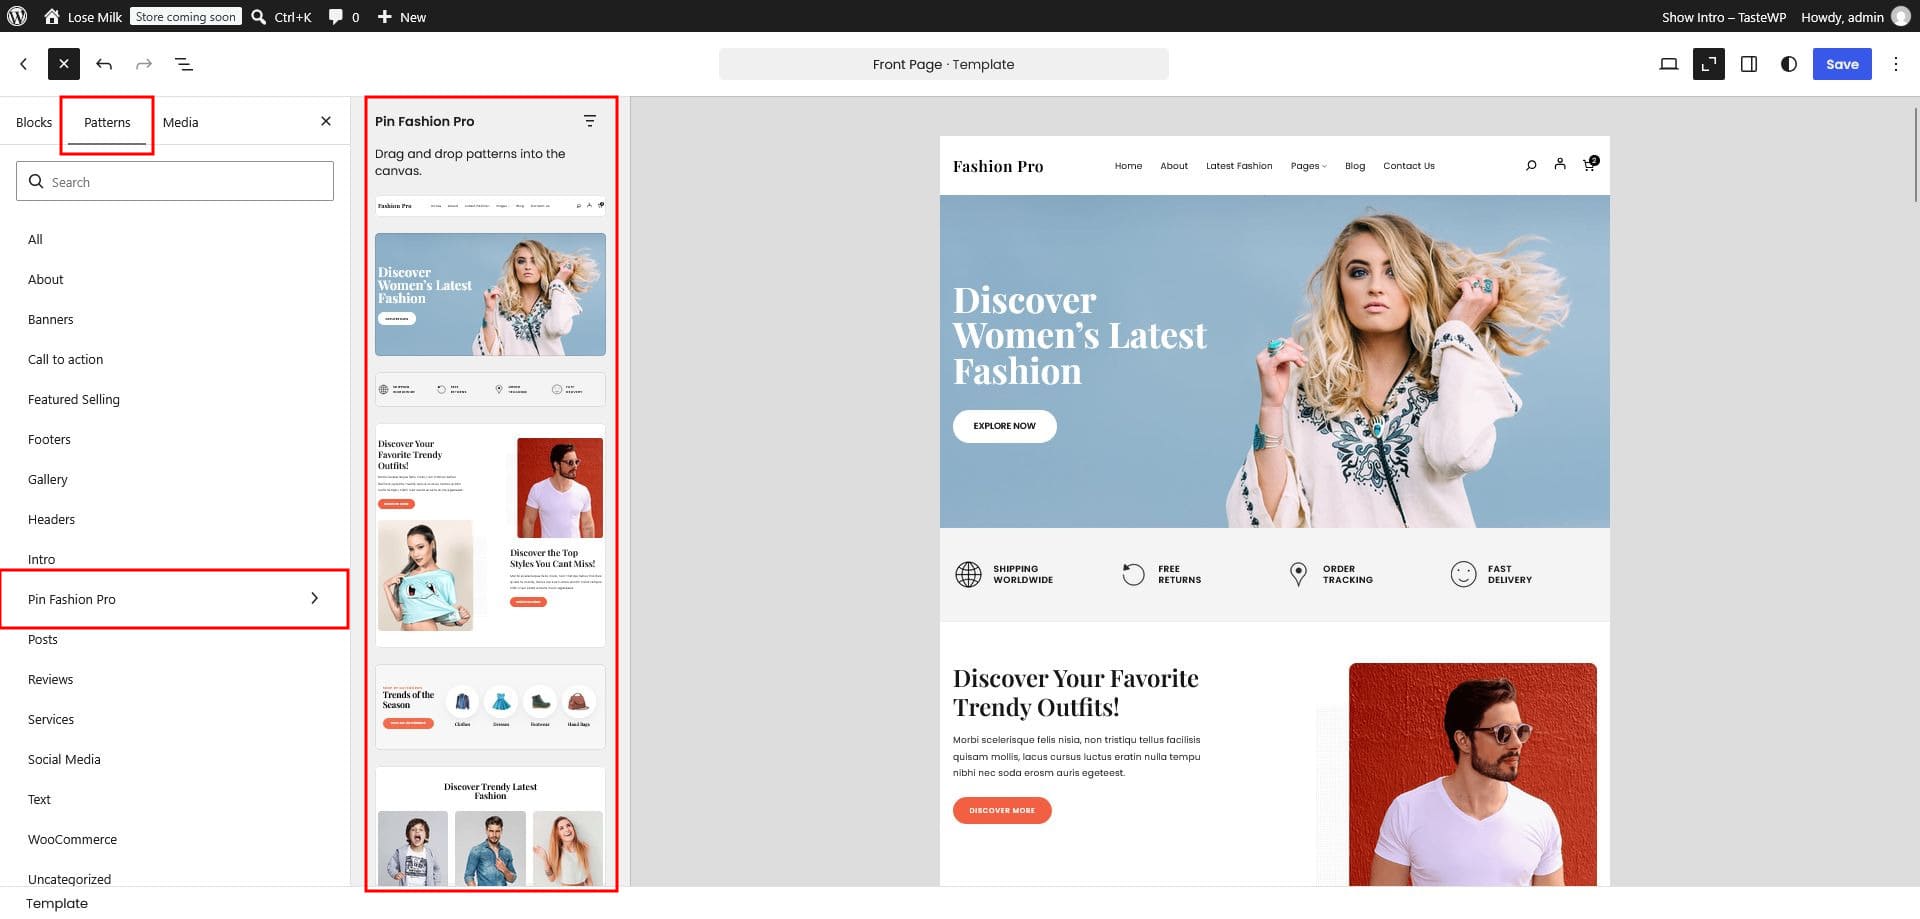Click the shopping cart icon in site header

coord(1590,164)
